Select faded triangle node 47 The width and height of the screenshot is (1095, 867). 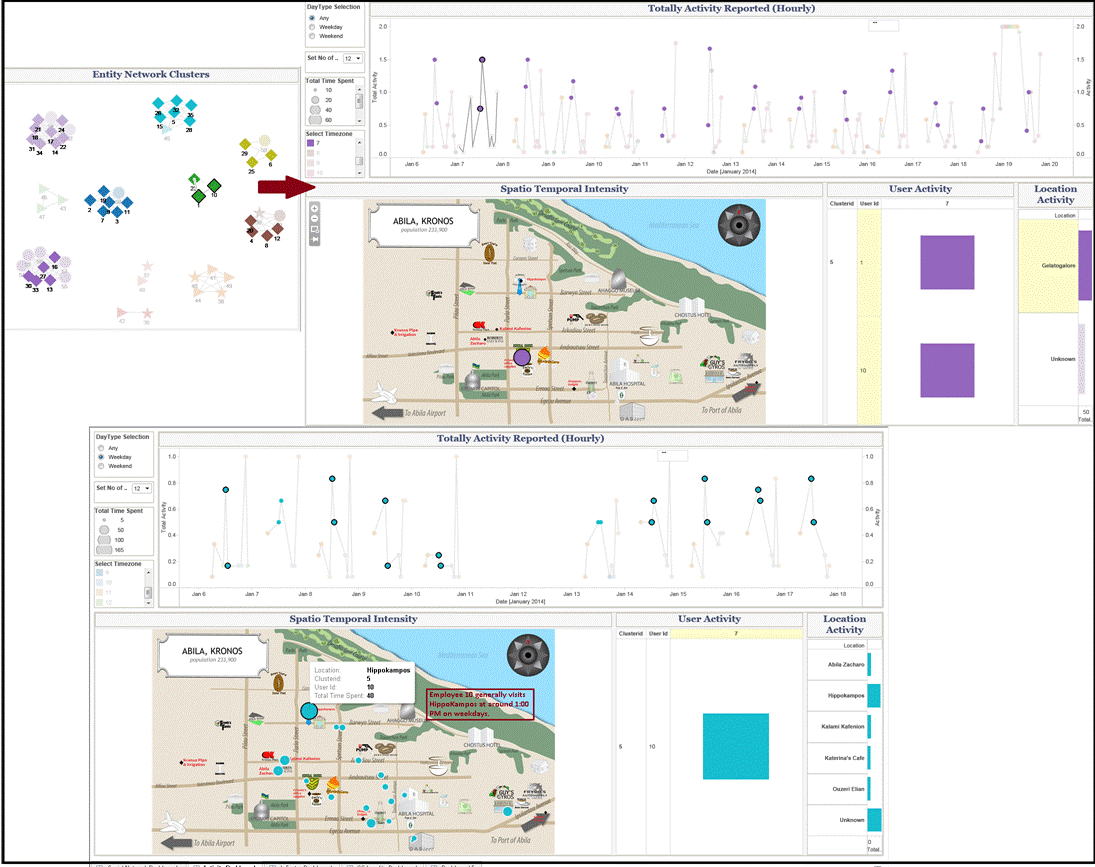[x=42, y=209]
